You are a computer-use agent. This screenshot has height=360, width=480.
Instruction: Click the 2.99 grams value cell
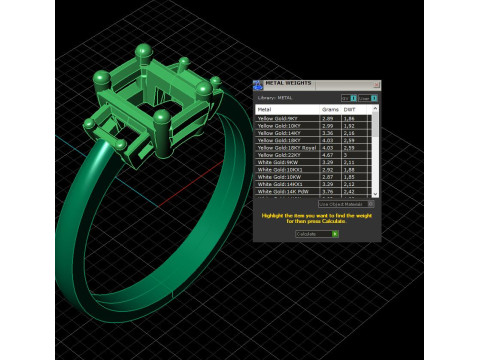coord(330,126)
